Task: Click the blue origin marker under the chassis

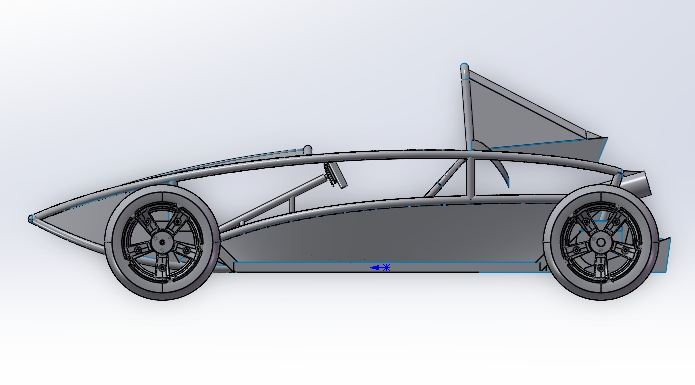Action: pos(380,268)
